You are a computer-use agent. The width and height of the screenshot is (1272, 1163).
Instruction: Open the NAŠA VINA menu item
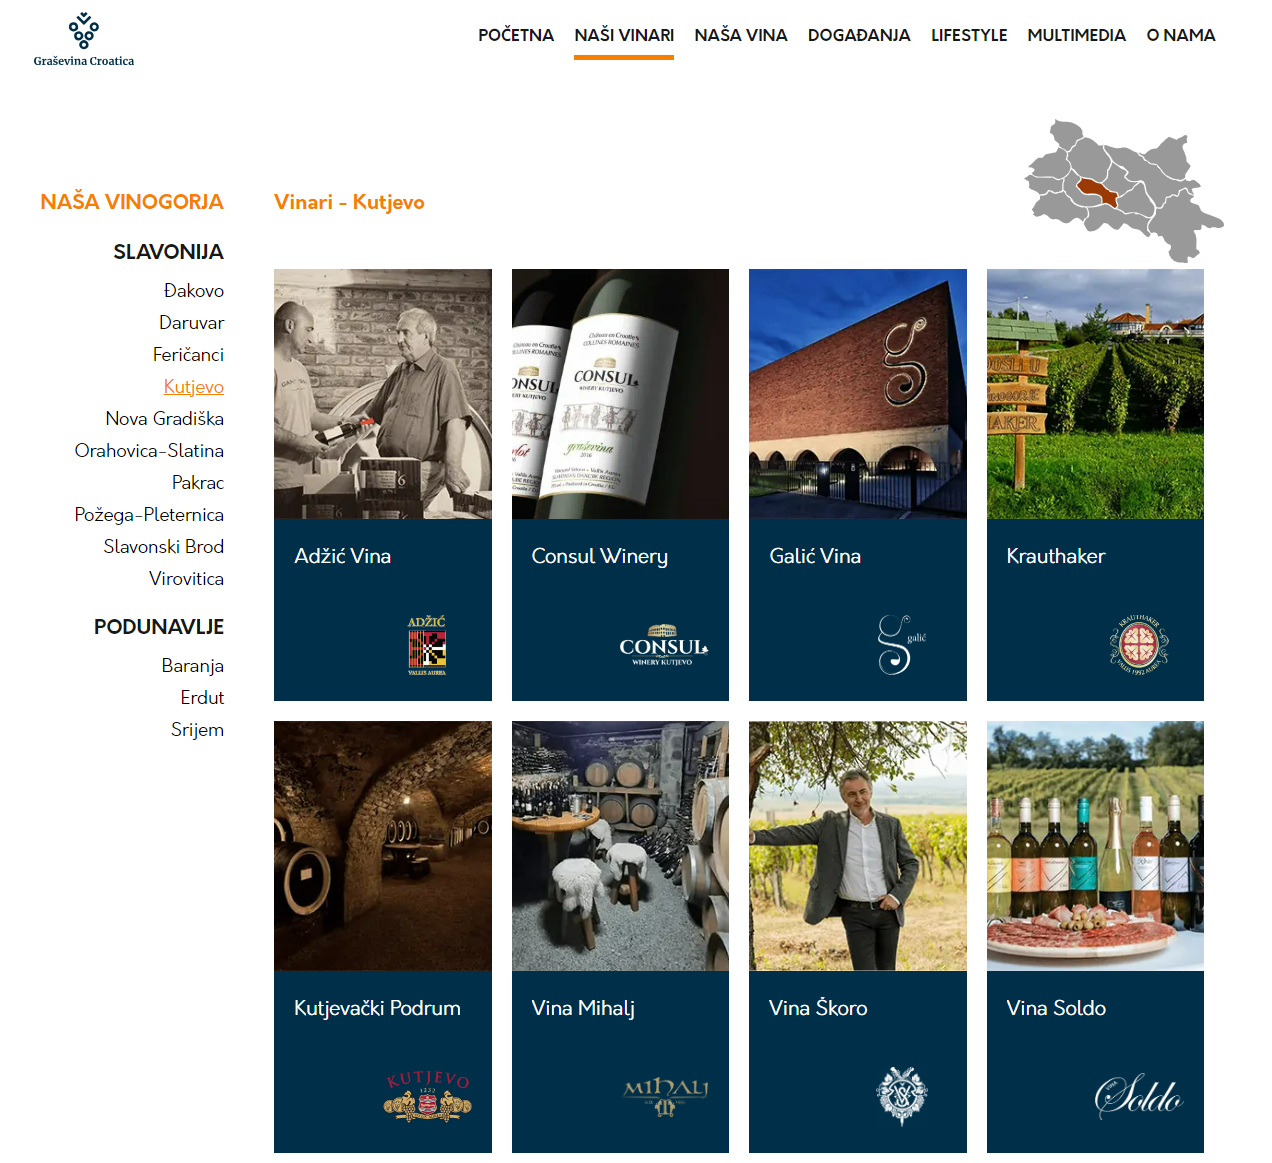click(x=741, y=35)
